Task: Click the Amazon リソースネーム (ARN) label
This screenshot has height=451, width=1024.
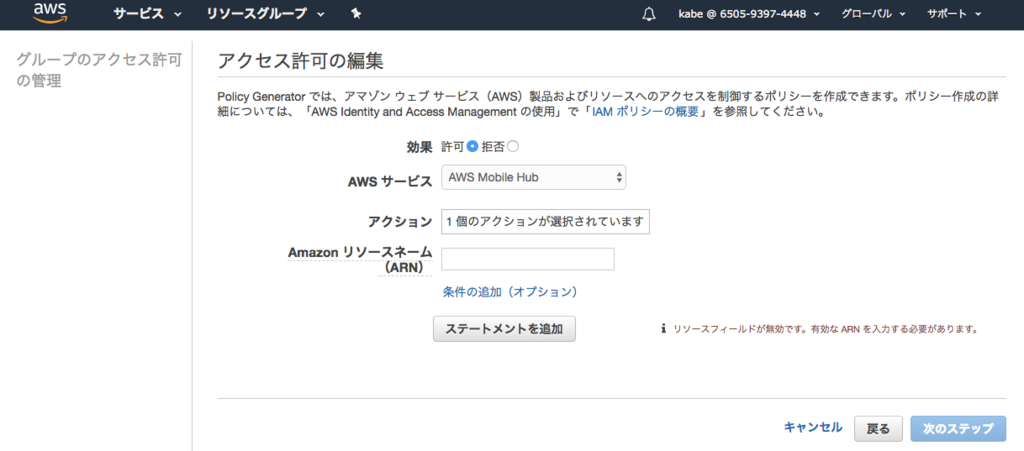Action: (360, 259)
